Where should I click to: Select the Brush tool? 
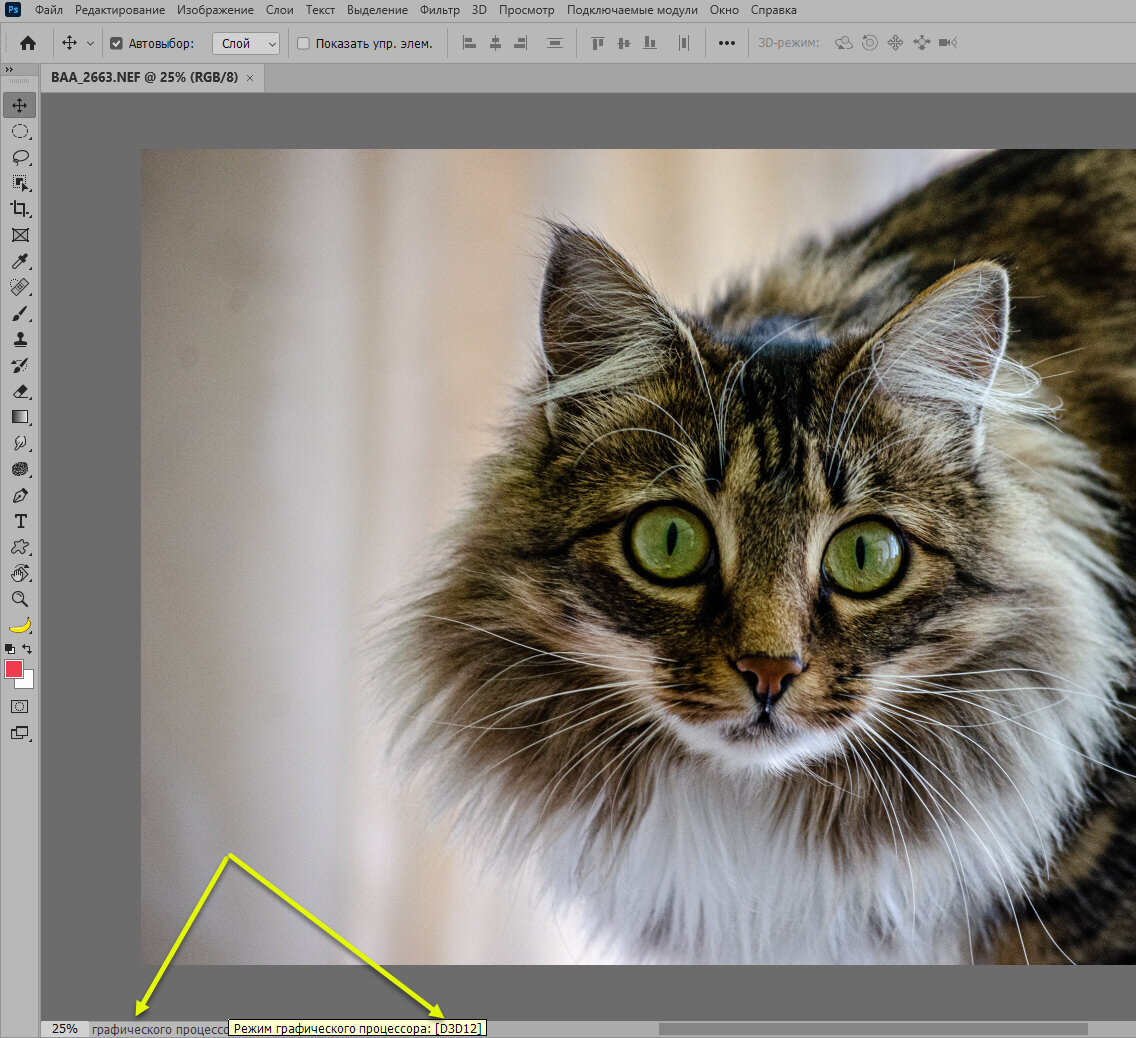click(x=20, y=314)
